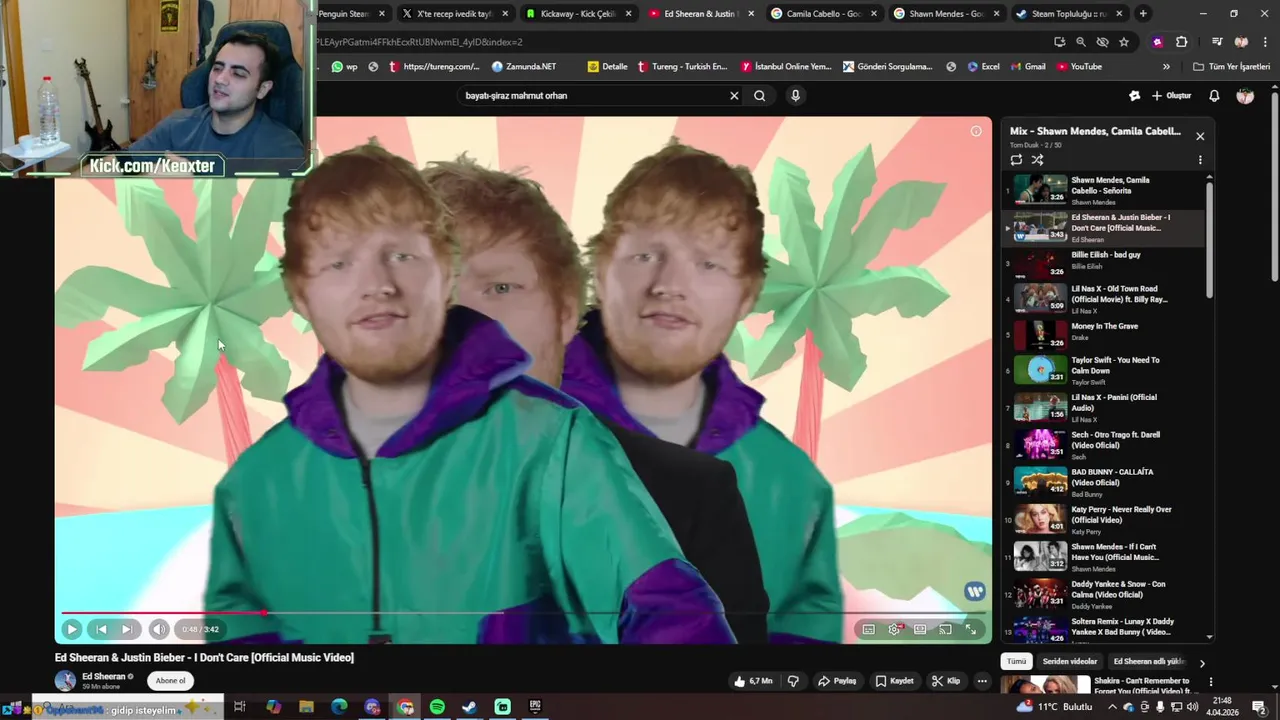The height and width of the screenshot is (720, 1280).
Task: Play the paused music video
Action: click(x=71, y=629)
